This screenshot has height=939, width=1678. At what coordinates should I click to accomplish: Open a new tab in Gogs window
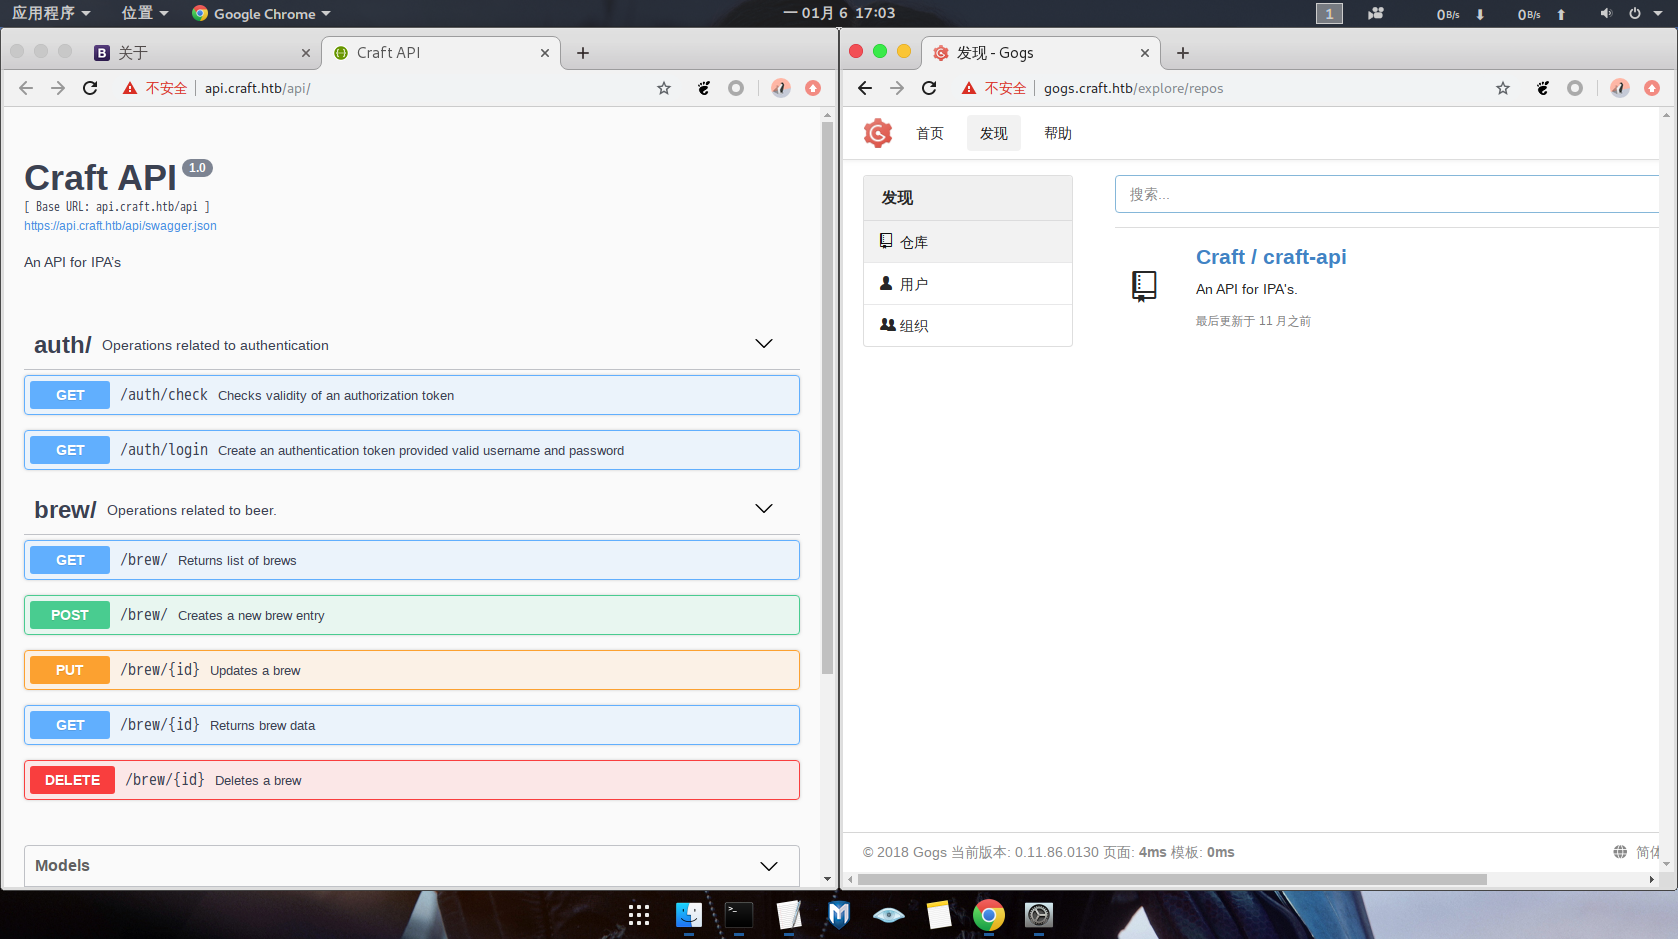1183,53
